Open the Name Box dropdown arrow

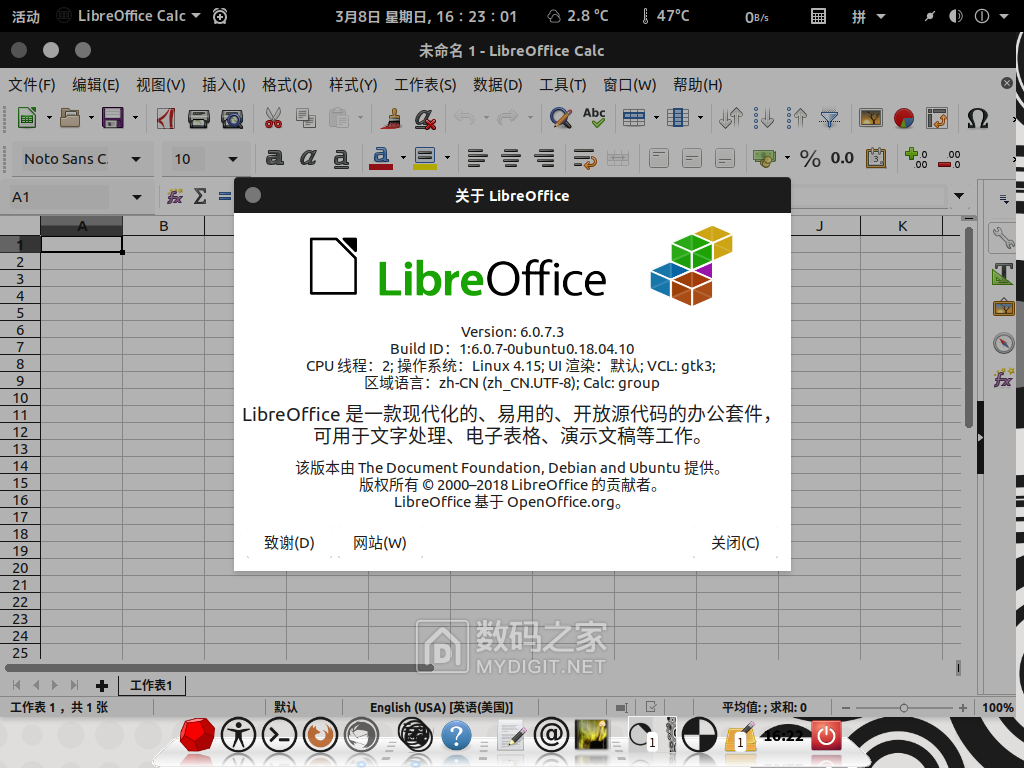tap(136, 197)
